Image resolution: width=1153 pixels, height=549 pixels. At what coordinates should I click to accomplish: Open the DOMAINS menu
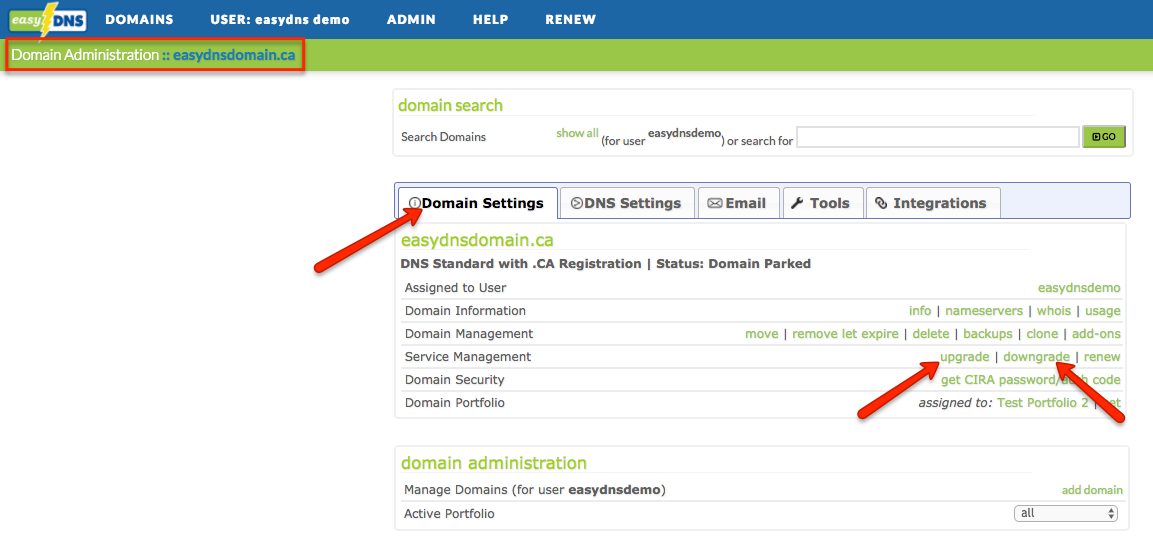pos(140,20)
